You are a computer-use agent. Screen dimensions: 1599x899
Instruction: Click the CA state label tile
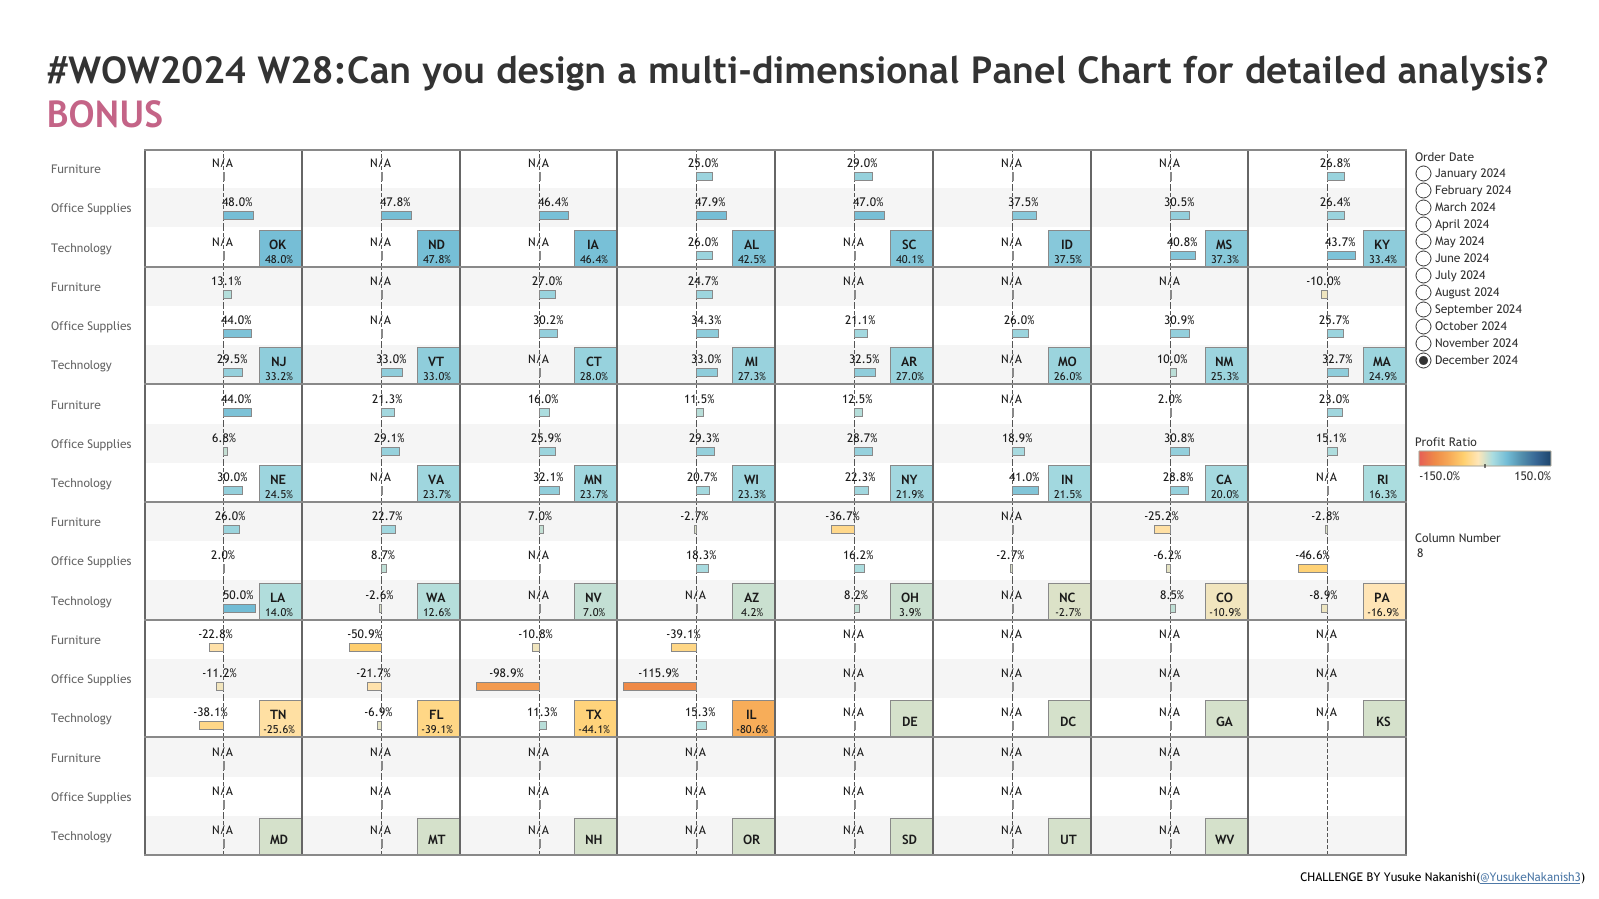point(1225,483)
